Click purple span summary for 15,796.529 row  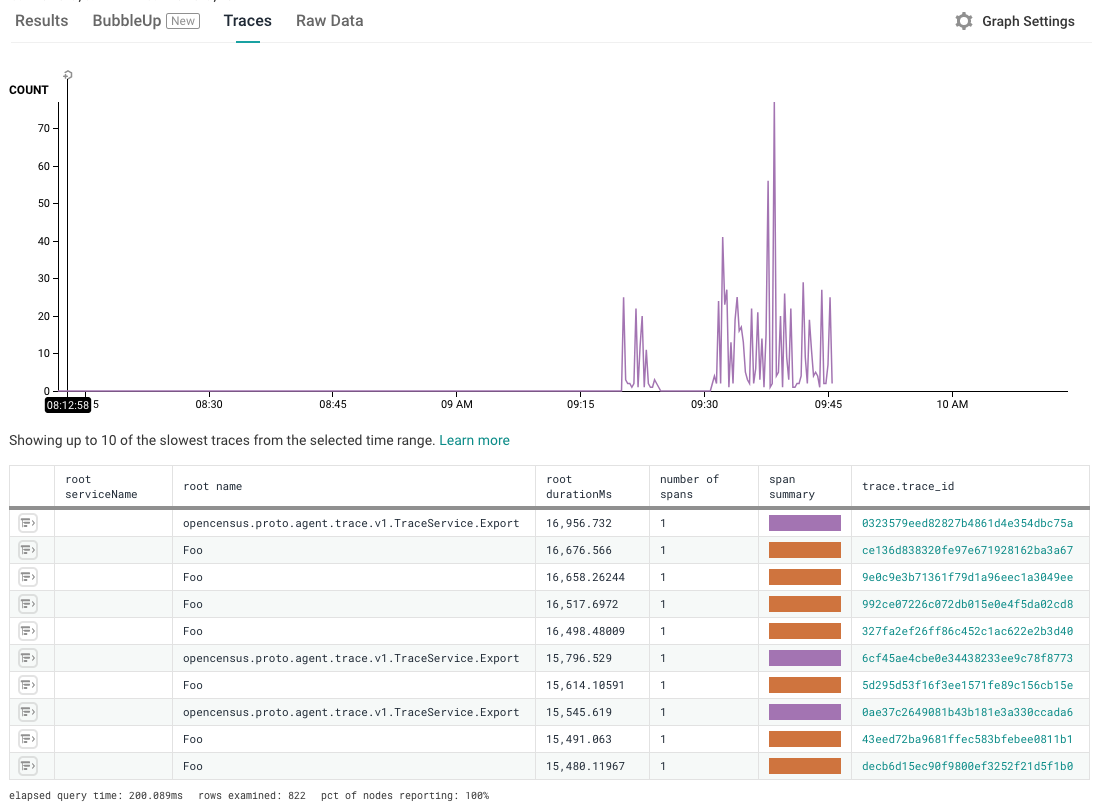pyautogui.click(x=805, y=658)
